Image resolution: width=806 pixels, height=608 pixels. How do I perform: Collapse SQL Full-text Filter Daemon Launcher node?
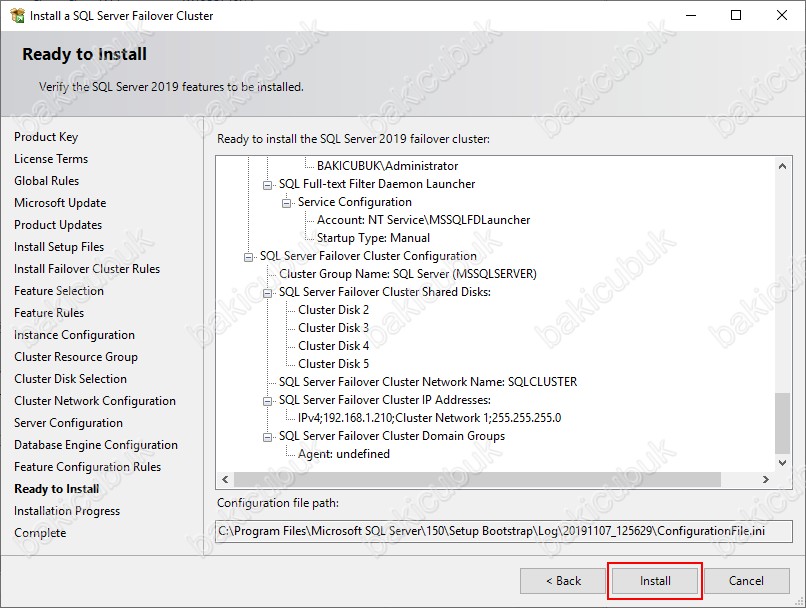click(x=267, y=185)
